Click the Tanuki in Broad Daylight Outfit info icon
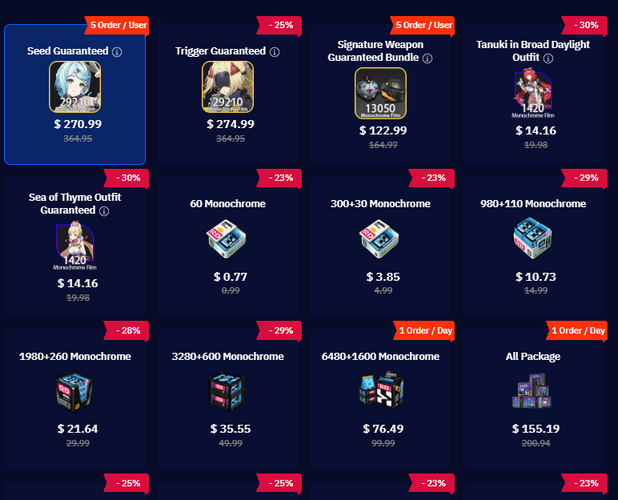The width and height of the screenshot is (618, 500). coord(548,59)
